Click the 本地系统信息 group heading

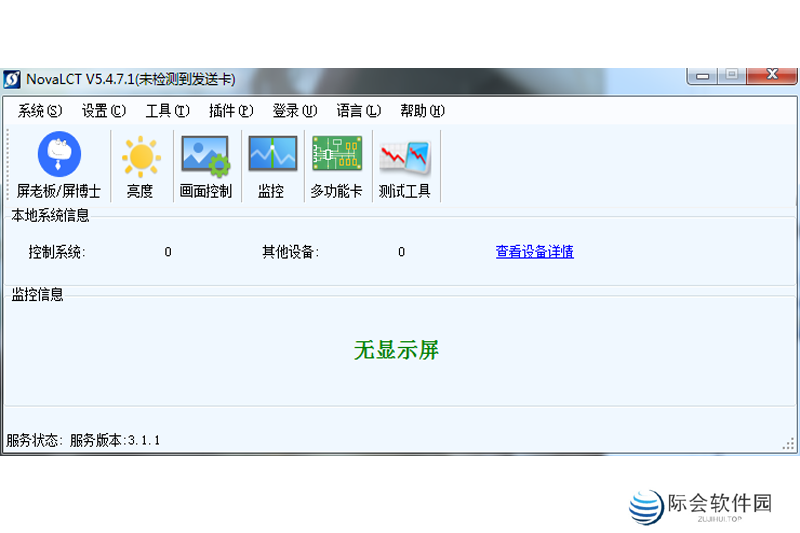50,215
